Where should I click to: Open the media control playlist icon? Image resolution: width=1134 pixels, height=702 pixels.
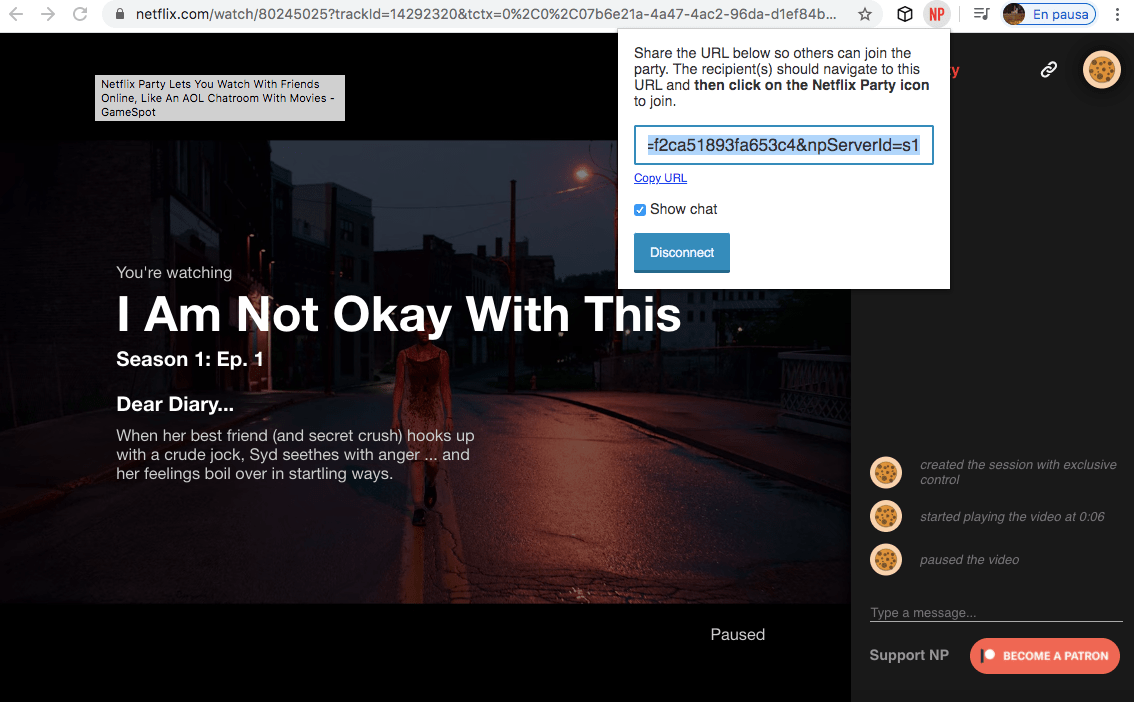point(982,15)
